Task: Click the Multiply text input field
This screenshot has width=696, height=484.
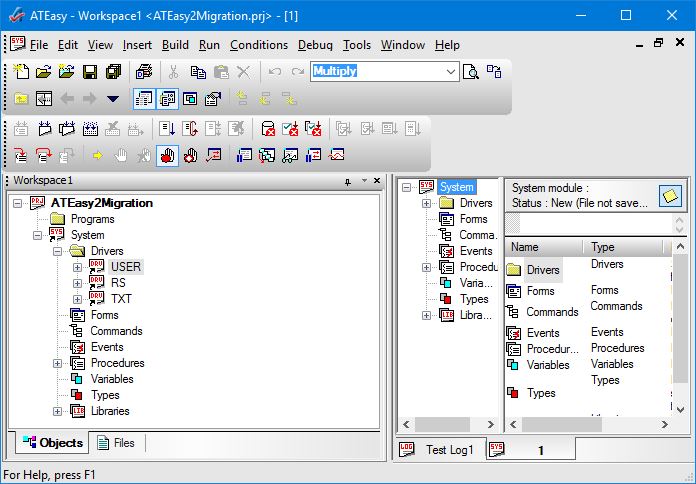Action: click(377, 71)
